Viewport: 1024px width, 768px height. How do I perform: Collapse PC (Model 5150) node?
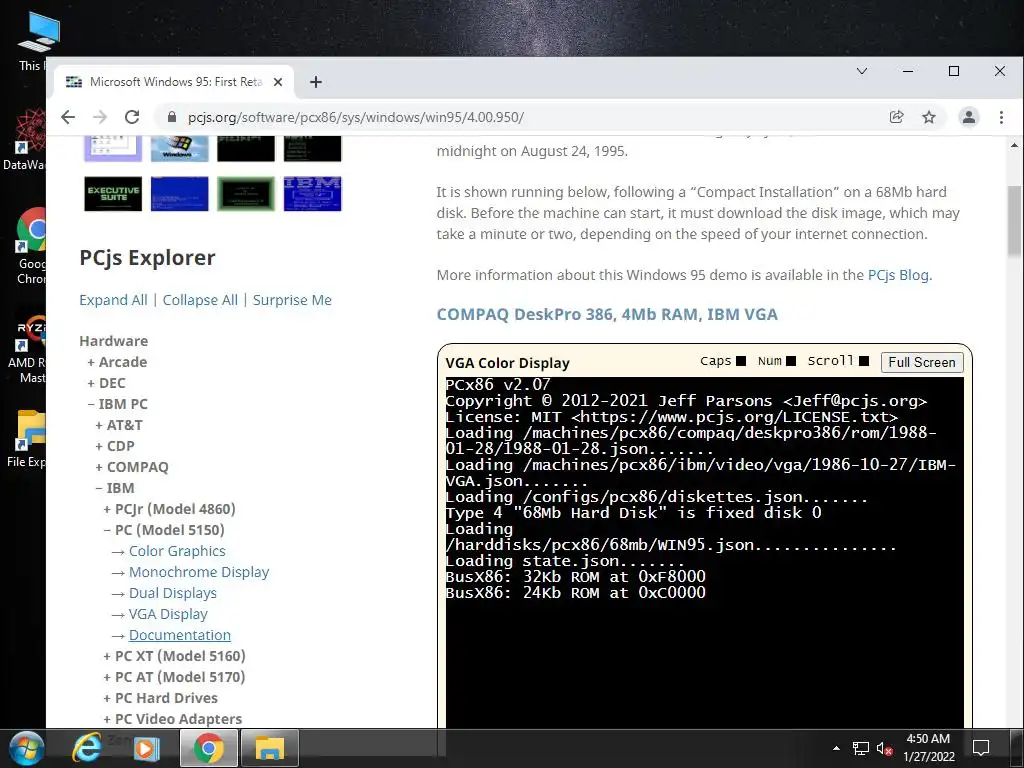164,530
